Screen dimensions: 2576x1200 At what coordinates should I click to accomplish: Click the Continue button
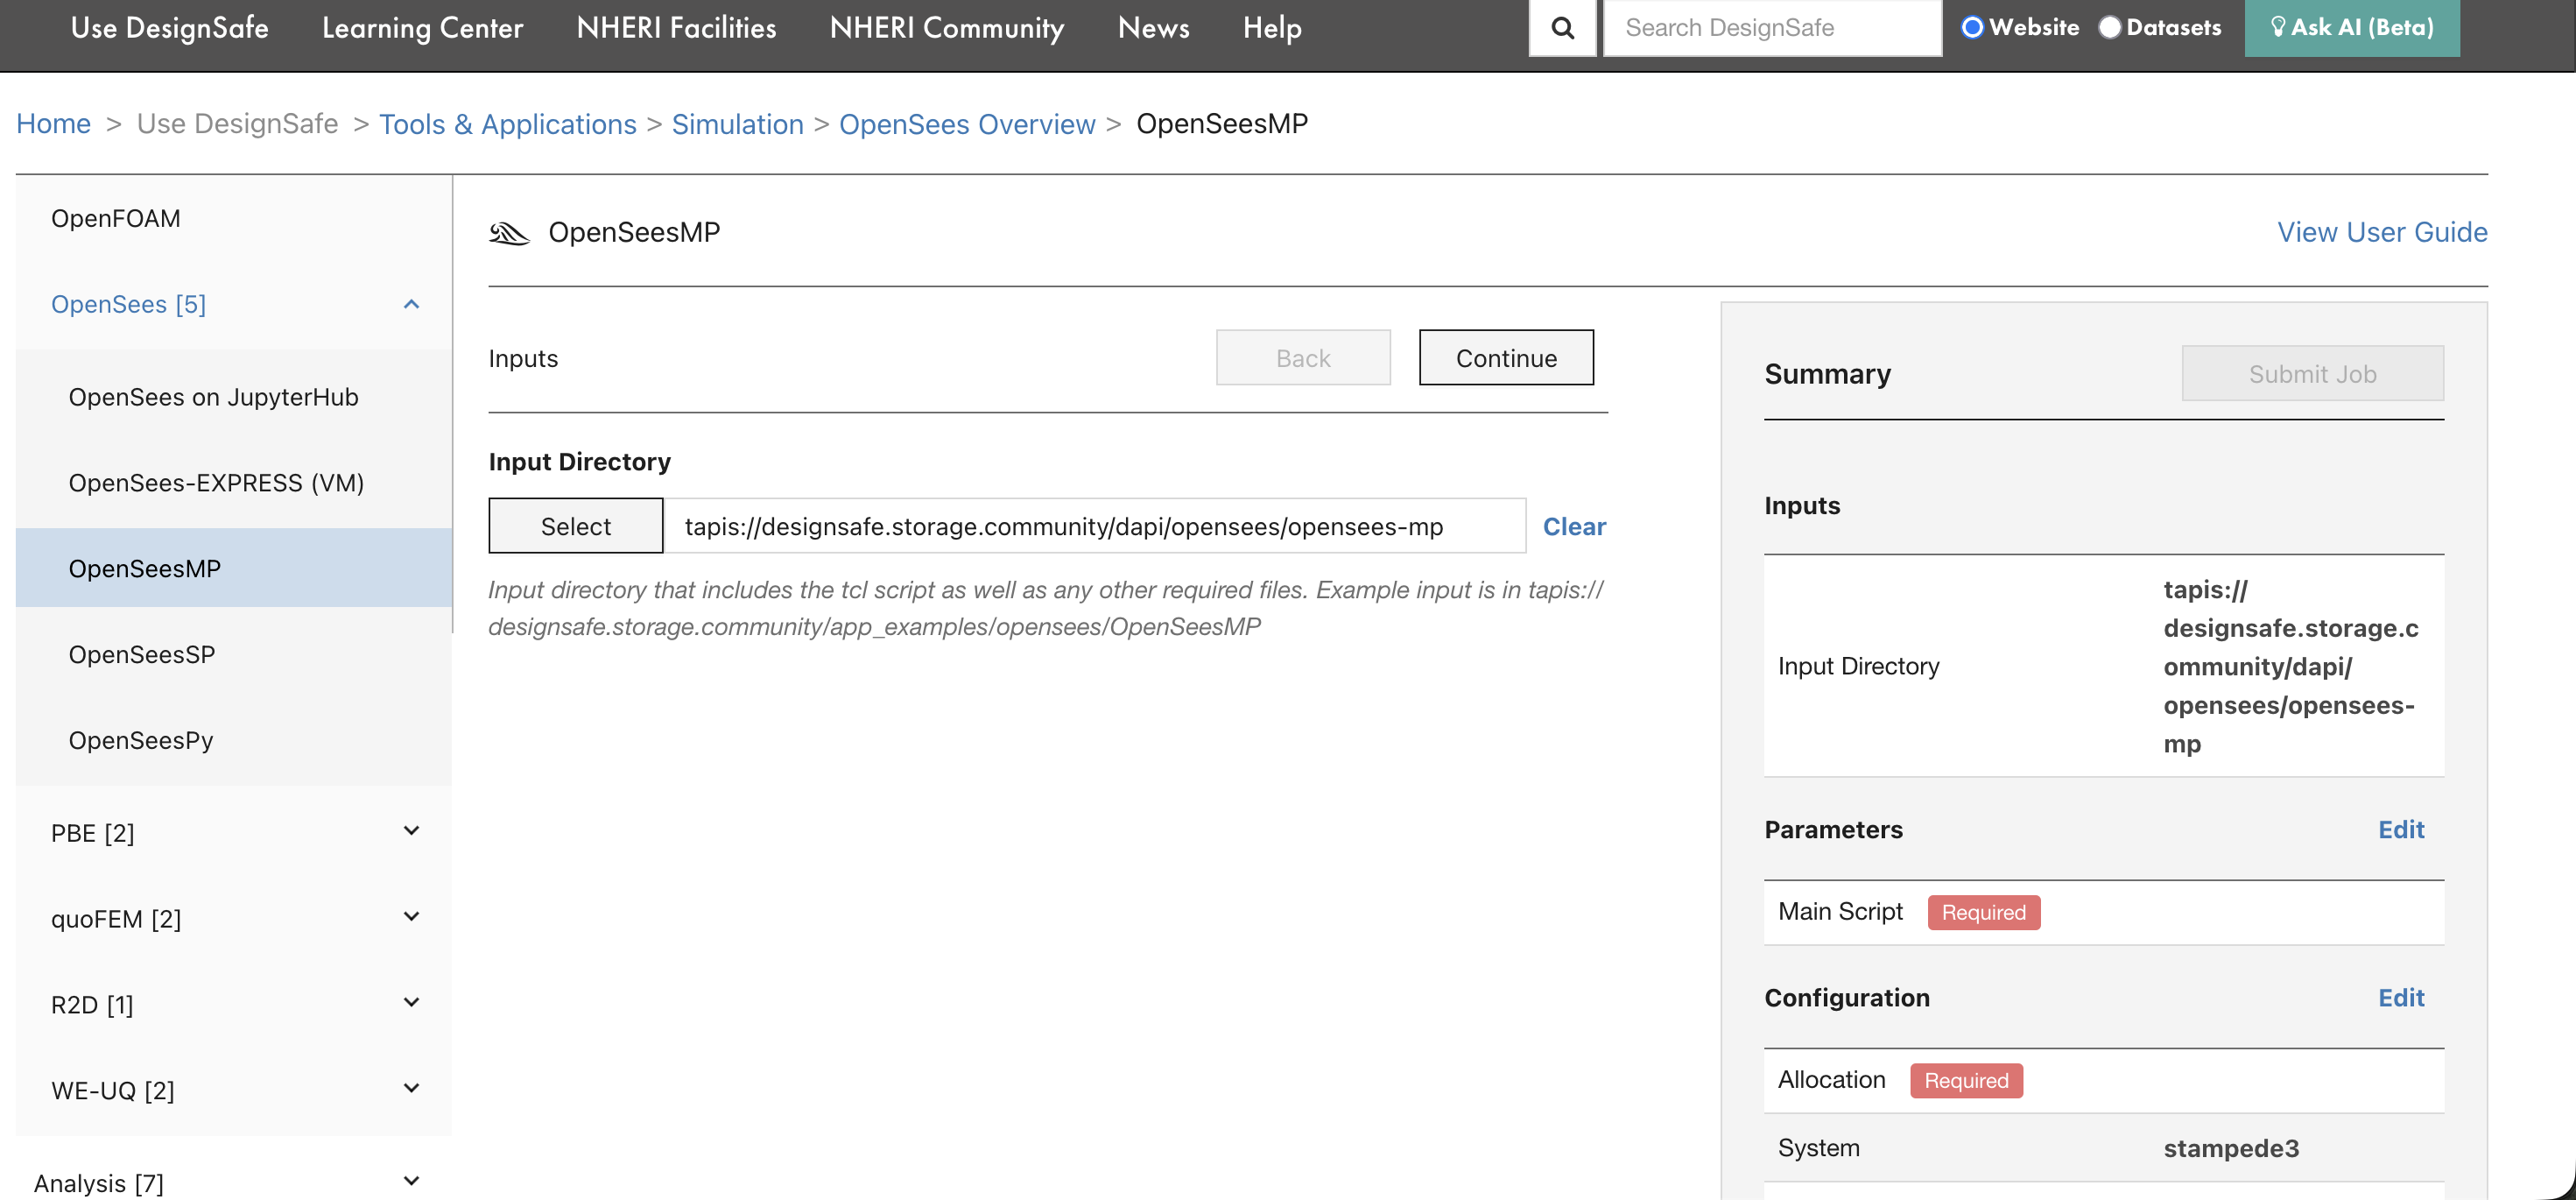coord(1506,358)
